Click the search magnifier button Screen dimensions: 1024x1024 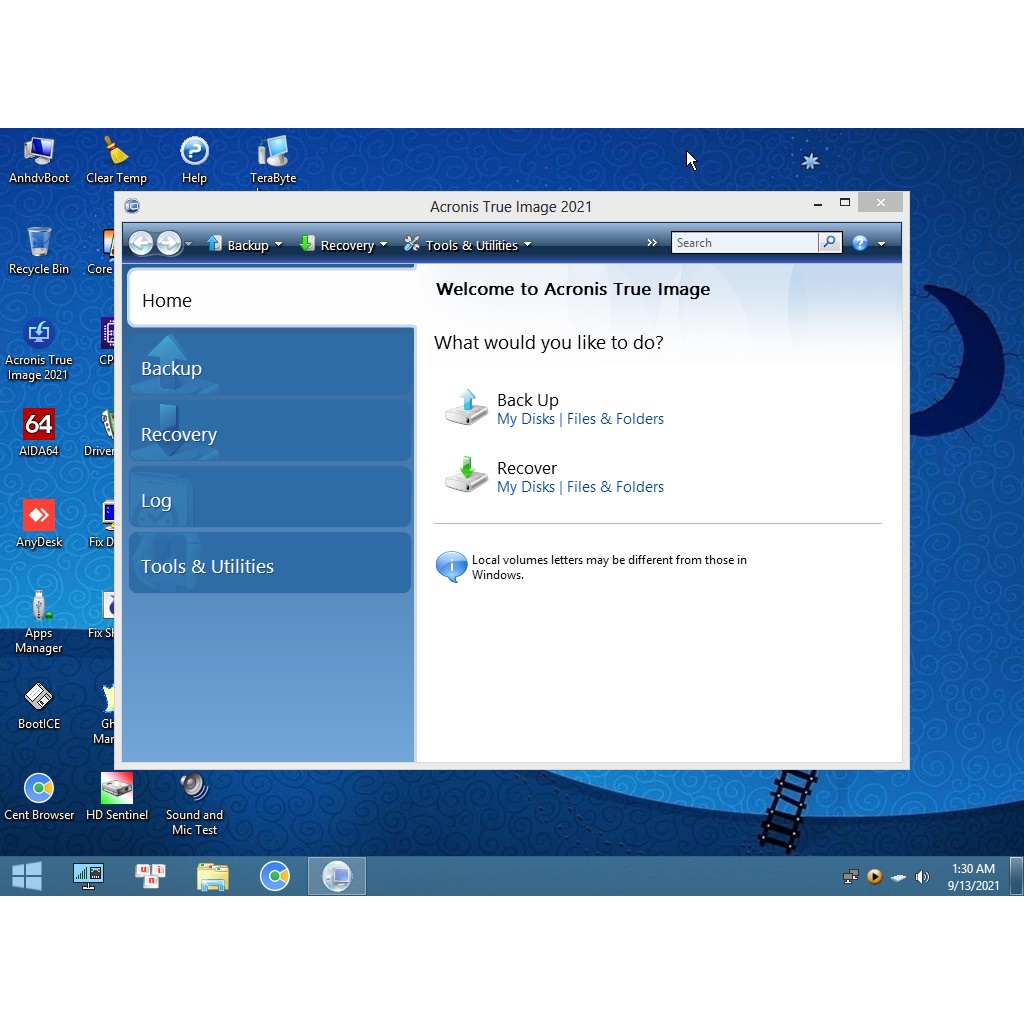pos(829,243)
